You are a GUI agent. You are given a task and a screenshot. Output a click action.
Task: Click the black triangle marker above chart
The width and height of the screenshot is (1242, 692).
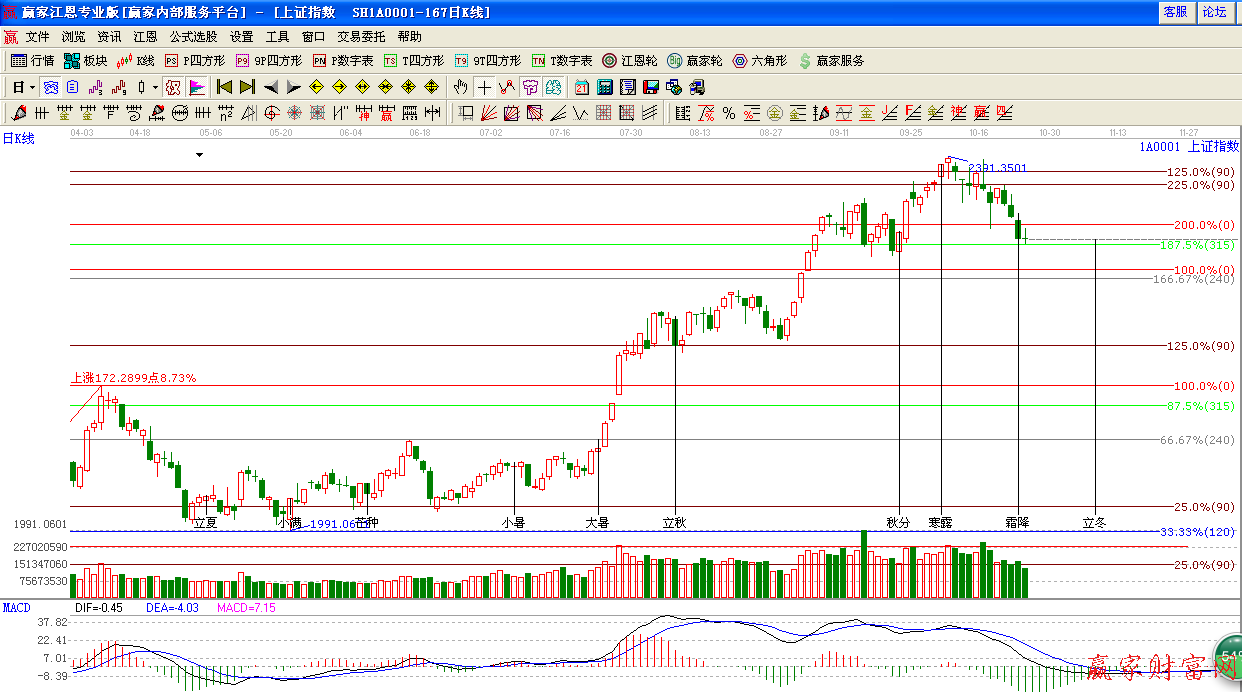(199, 155)
